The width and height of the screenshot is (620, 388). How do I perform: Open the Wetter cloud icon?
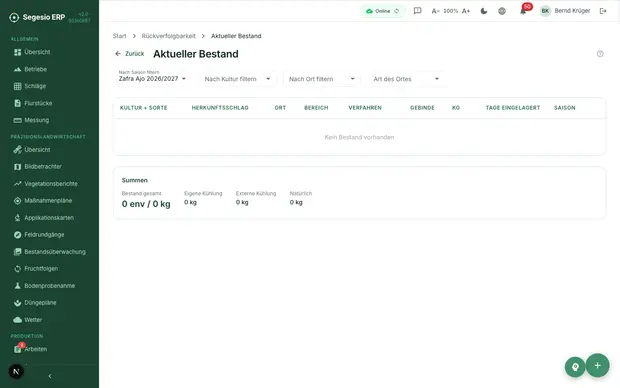[x=17, y=320]
